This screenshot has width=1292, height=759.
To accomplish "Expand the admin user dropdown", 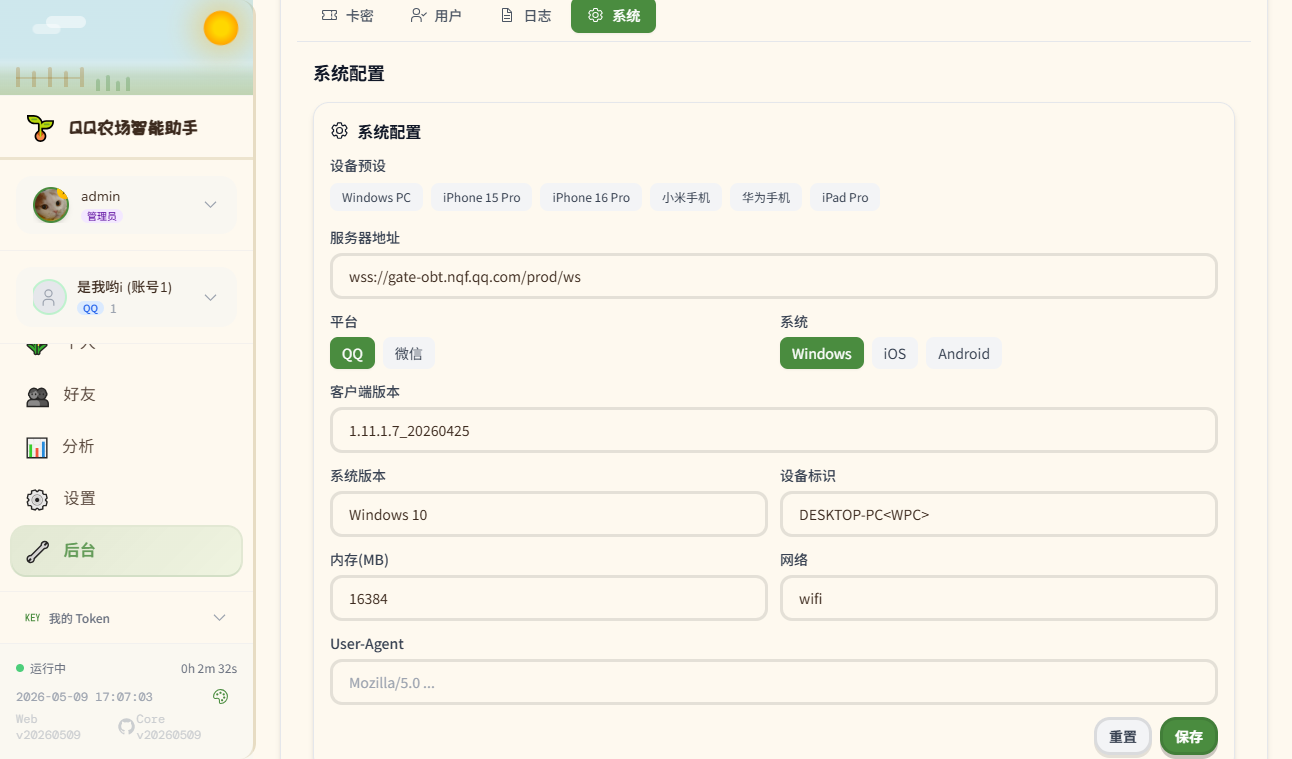I will 211,205.
